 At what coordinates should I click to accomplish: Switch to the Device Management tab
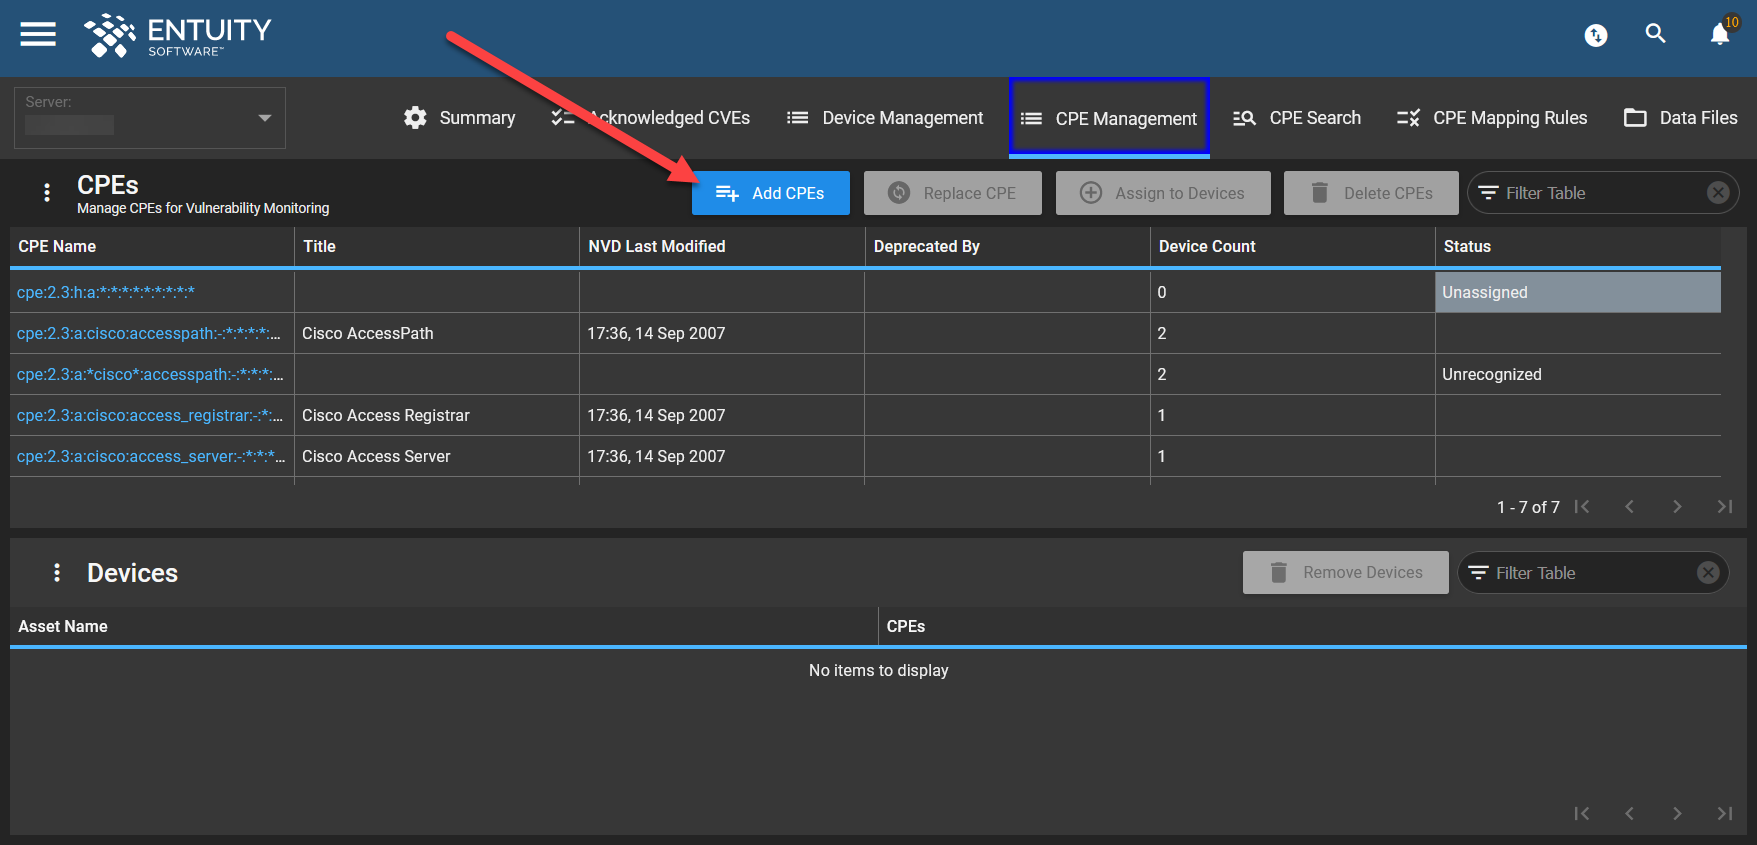[885, 118]
